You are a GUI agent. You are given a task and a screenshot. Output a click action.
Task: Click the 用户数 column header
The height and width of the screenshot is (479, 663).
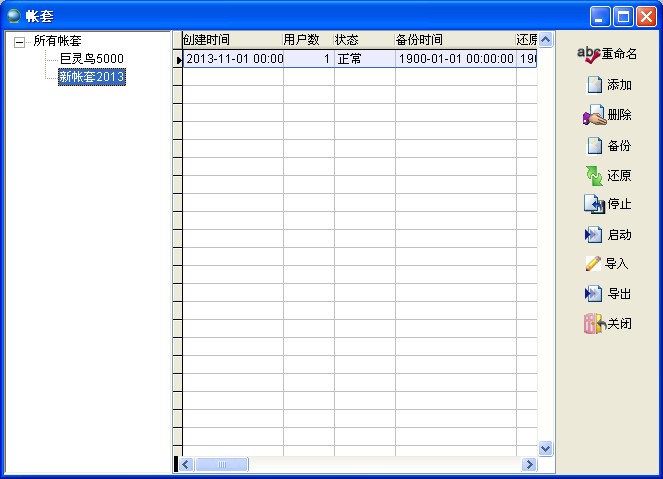coord(308,40)
